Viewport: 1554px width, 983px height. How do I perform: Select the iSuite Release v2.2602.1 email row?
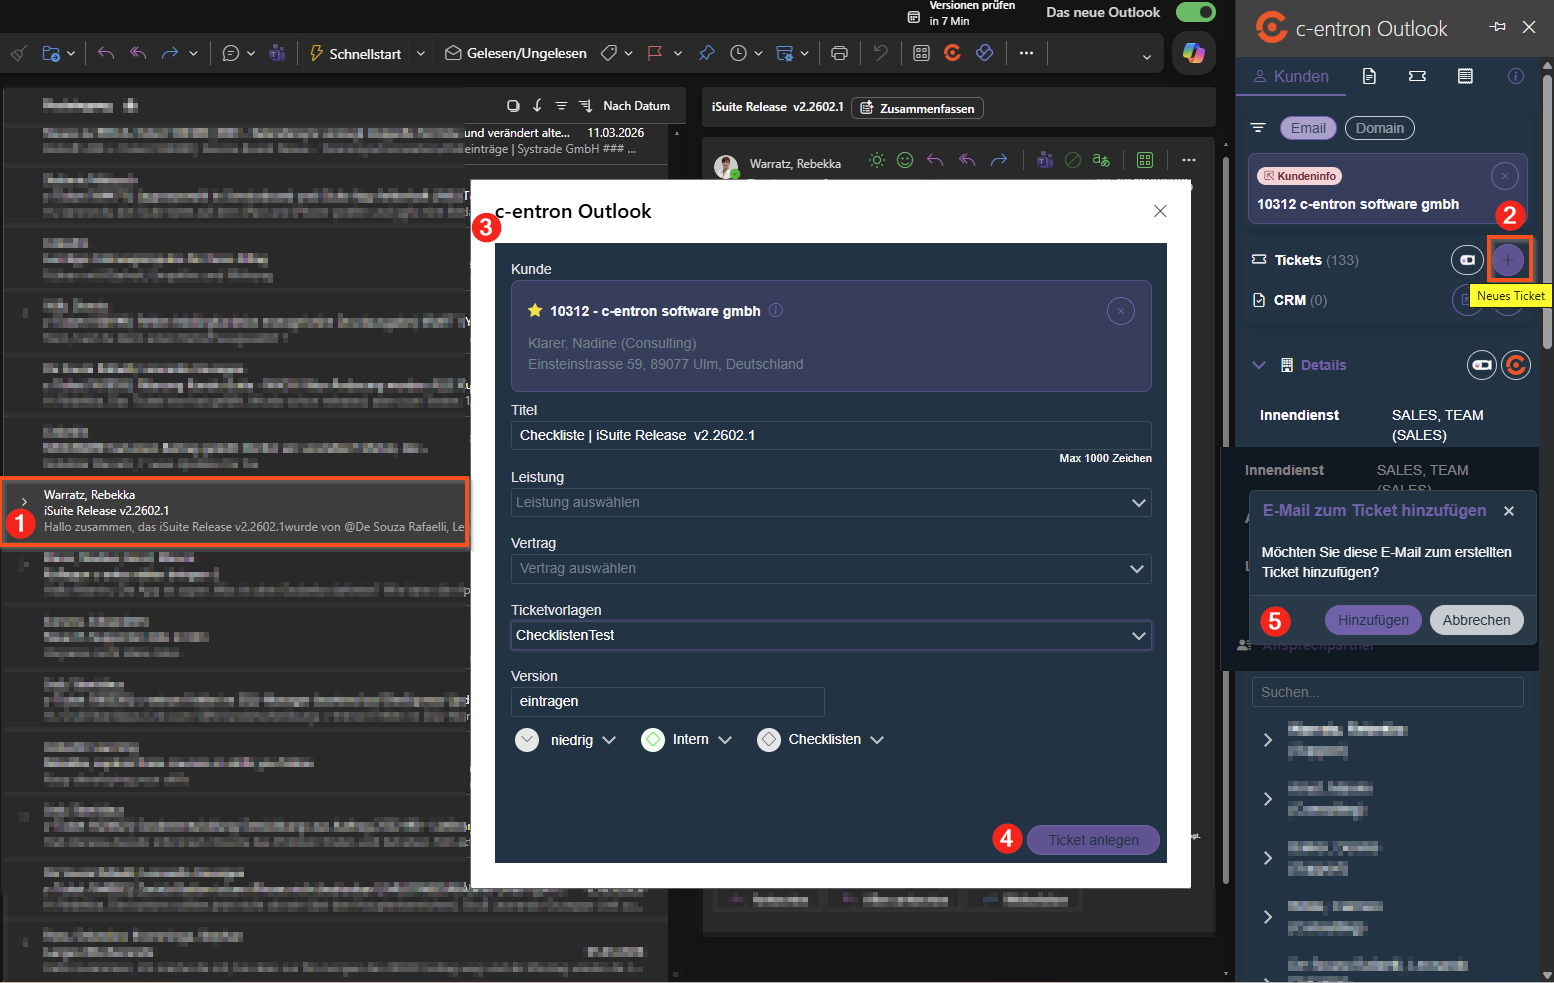[236, 511]
